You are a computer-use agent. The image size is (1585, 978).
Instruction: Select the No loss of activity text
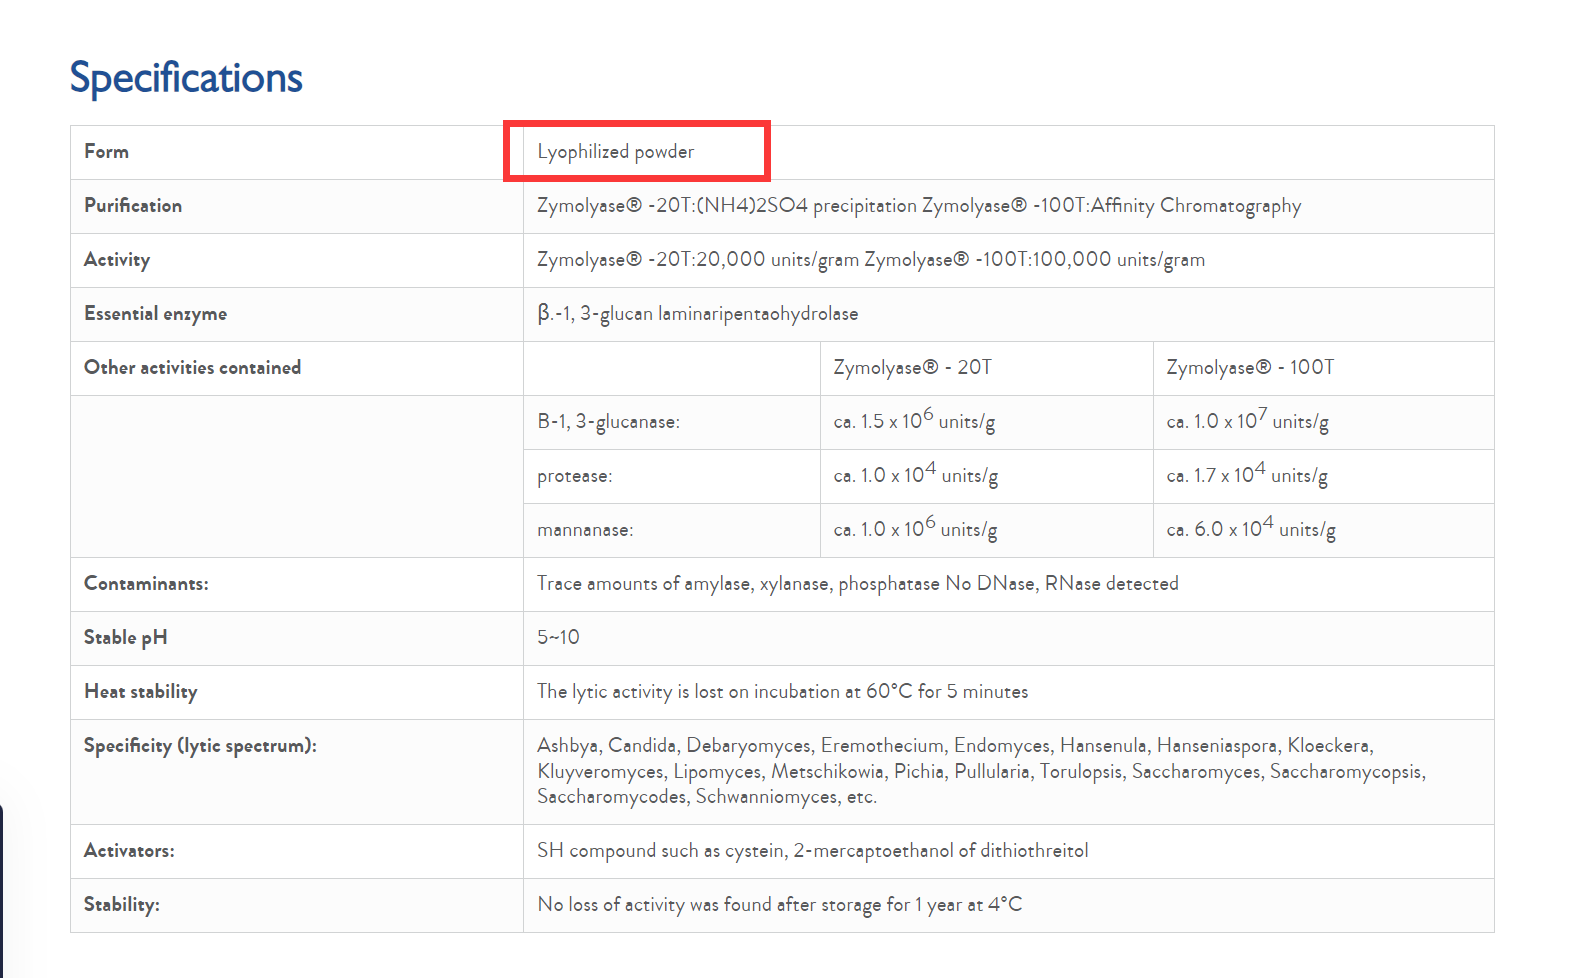click(779, 905)
